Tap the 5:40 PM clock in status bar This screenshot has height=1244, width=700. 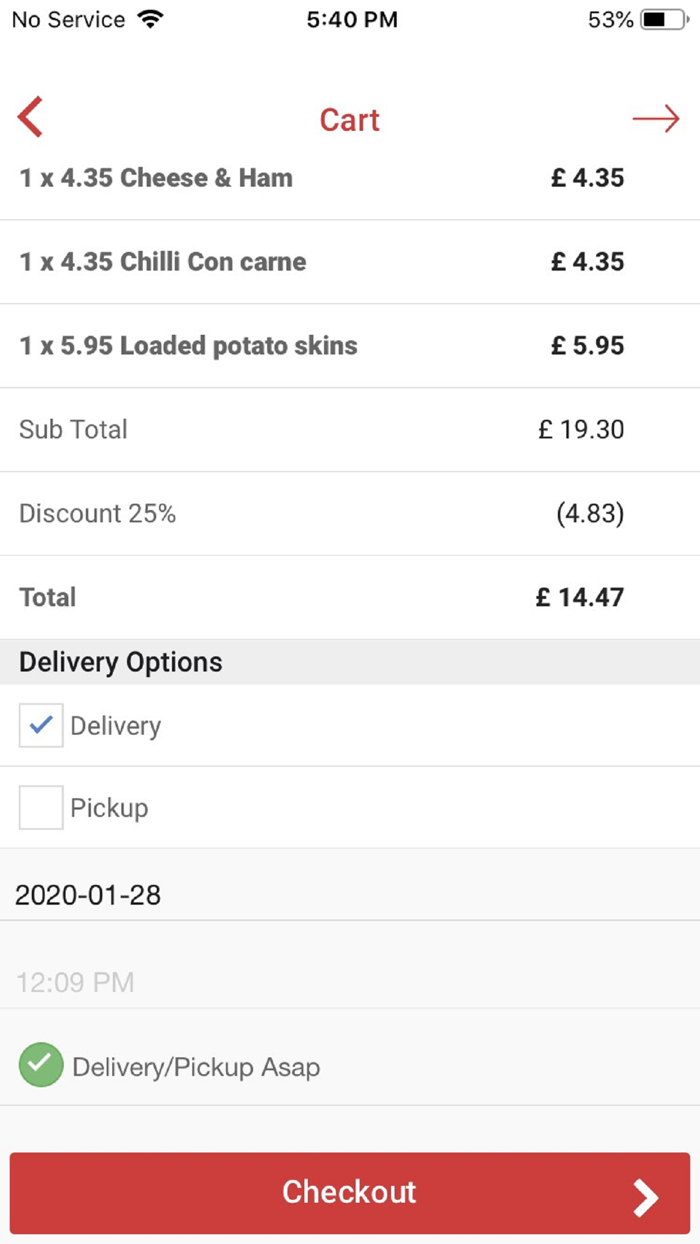[351, 20]
